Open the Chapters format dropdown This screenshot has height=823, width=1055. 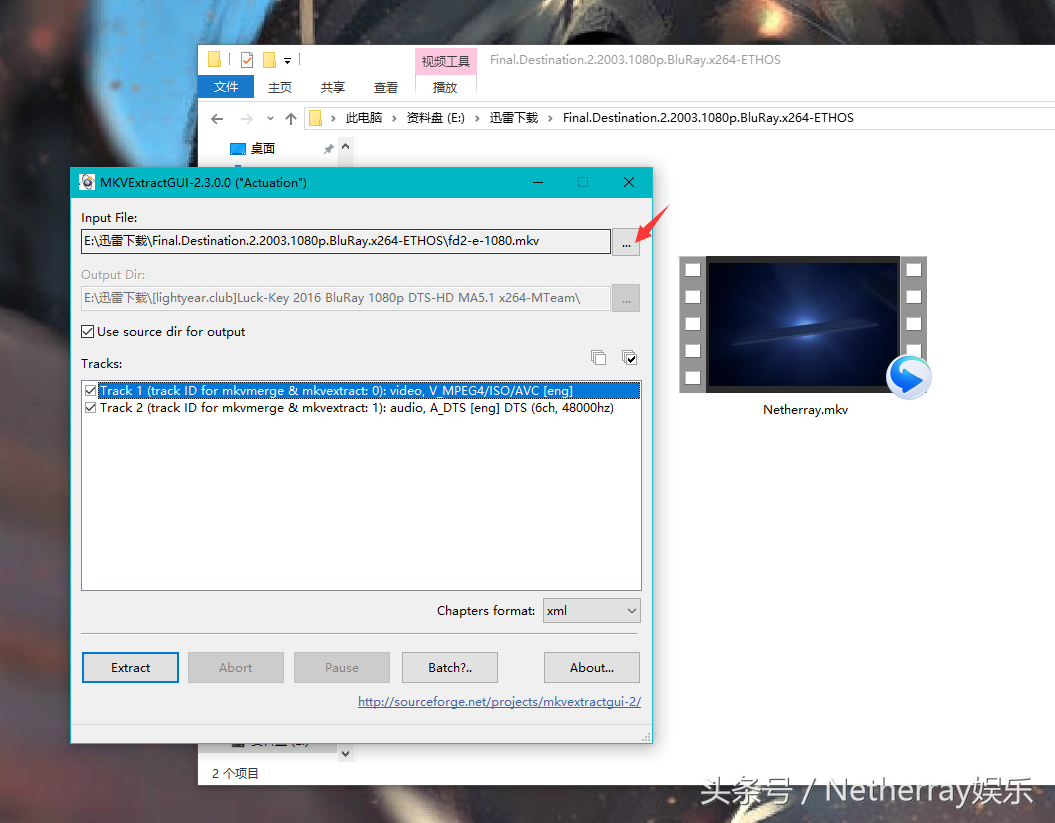591,610
